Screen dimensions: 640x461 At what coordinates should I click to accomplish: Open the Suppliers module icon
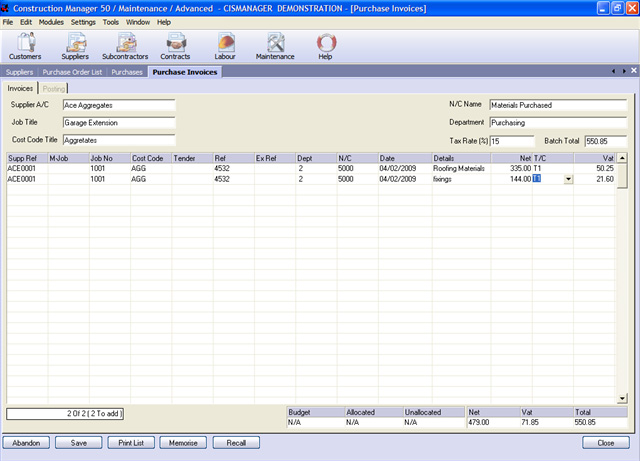[75, 46]
